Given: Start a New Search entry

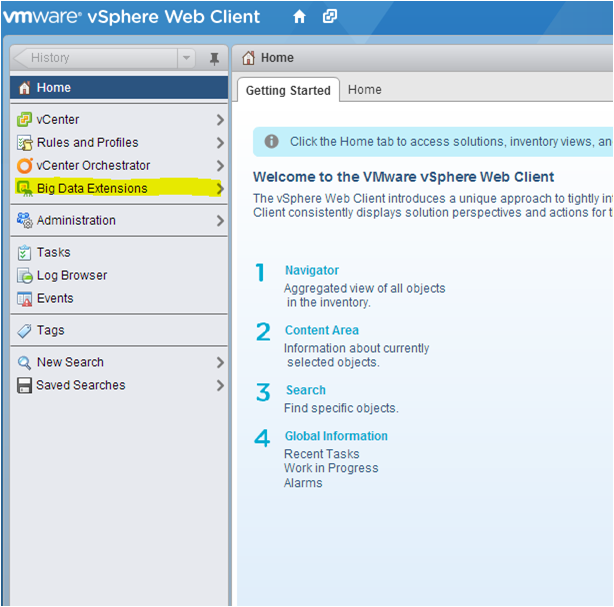Looking at the screenshot, I should (x=119, y=362).
